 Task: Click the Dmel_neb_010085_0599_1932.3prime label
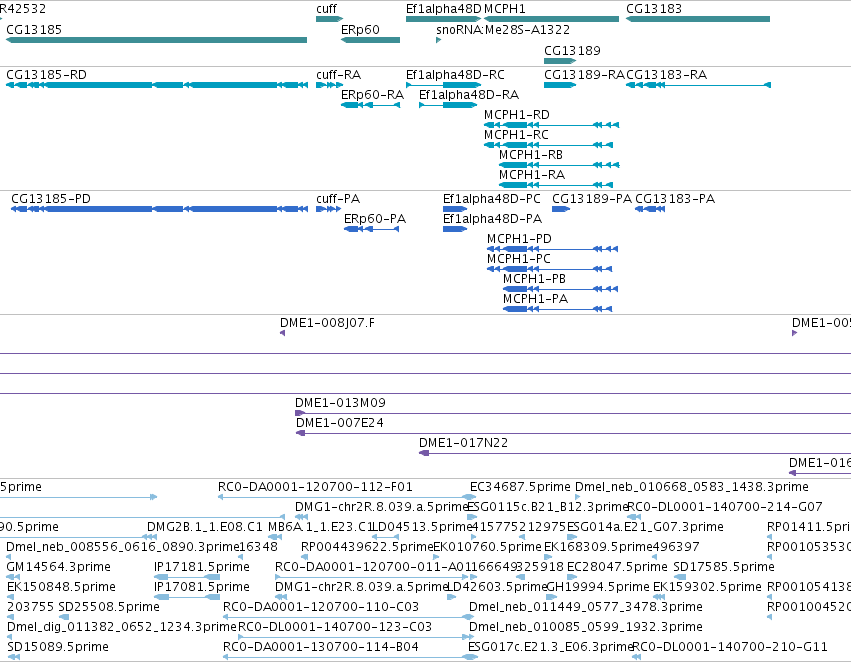tap(586, 627)
